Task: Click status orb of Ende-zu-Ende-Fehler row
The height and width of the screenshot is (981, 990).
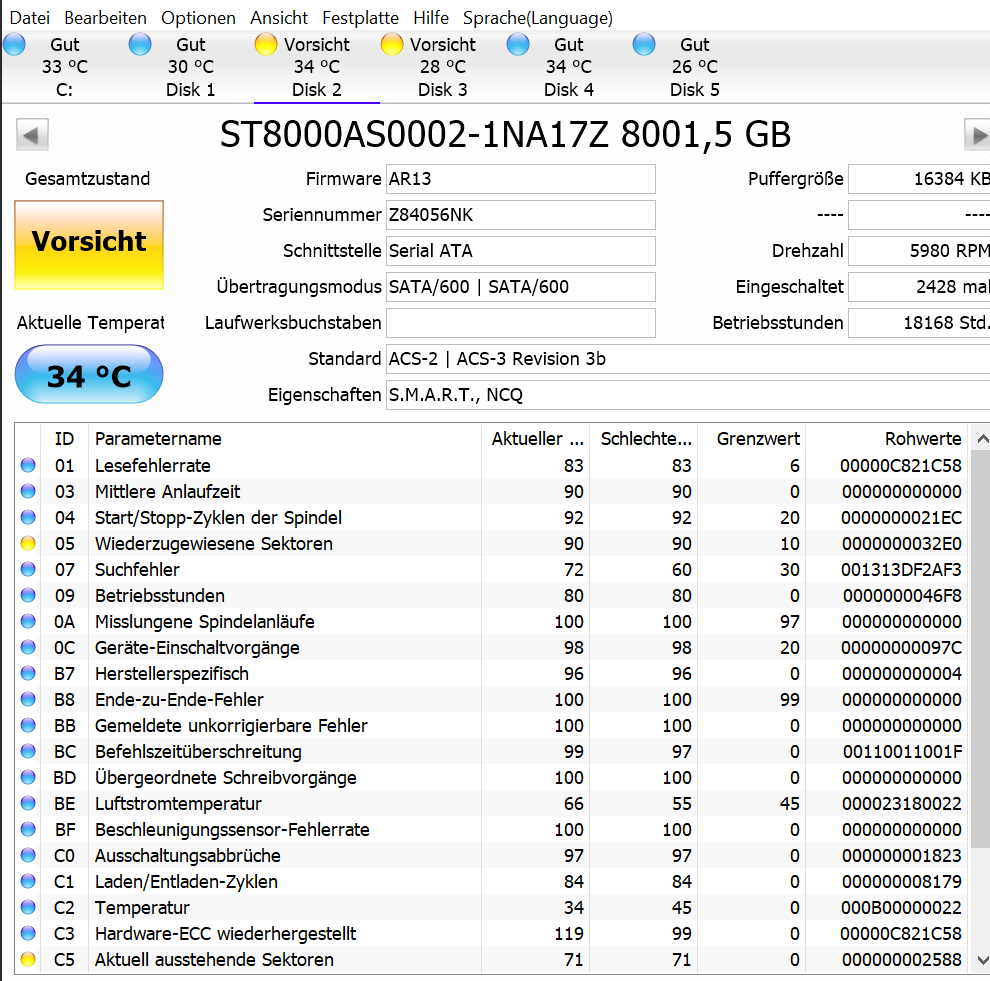Action: [28, 699]
